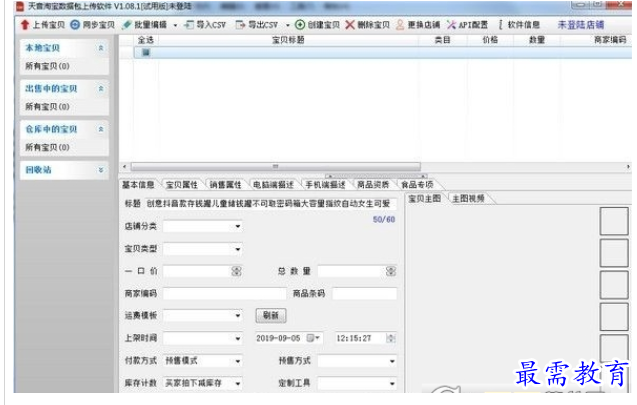Click the 总数量 spinner control
The height and width of the screenshot is (405, 637).
point(391,271)
